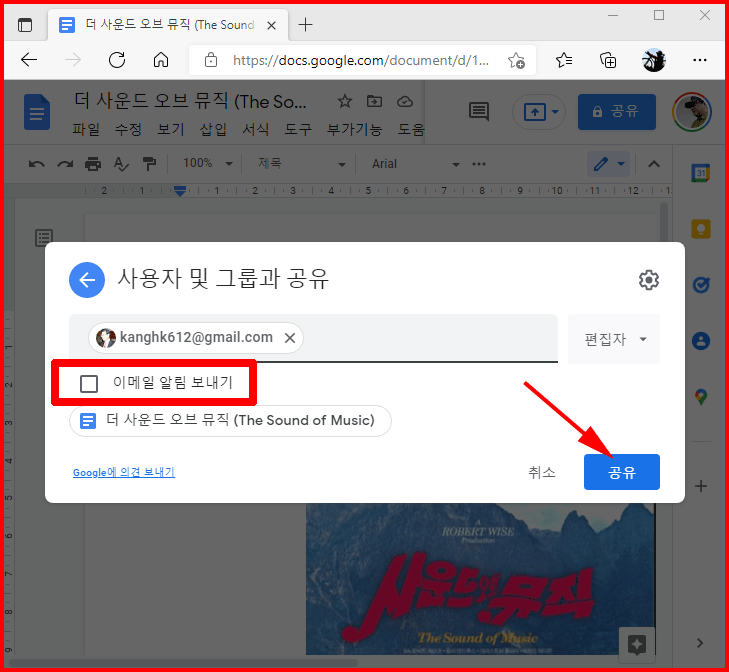
Task: Click the address bar URL
Action: tap(361, 60)
